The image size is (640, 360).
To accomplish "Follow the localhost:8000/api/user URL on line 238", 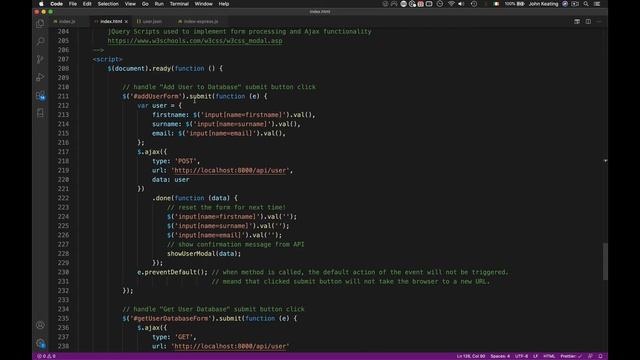I will point(230,346).
